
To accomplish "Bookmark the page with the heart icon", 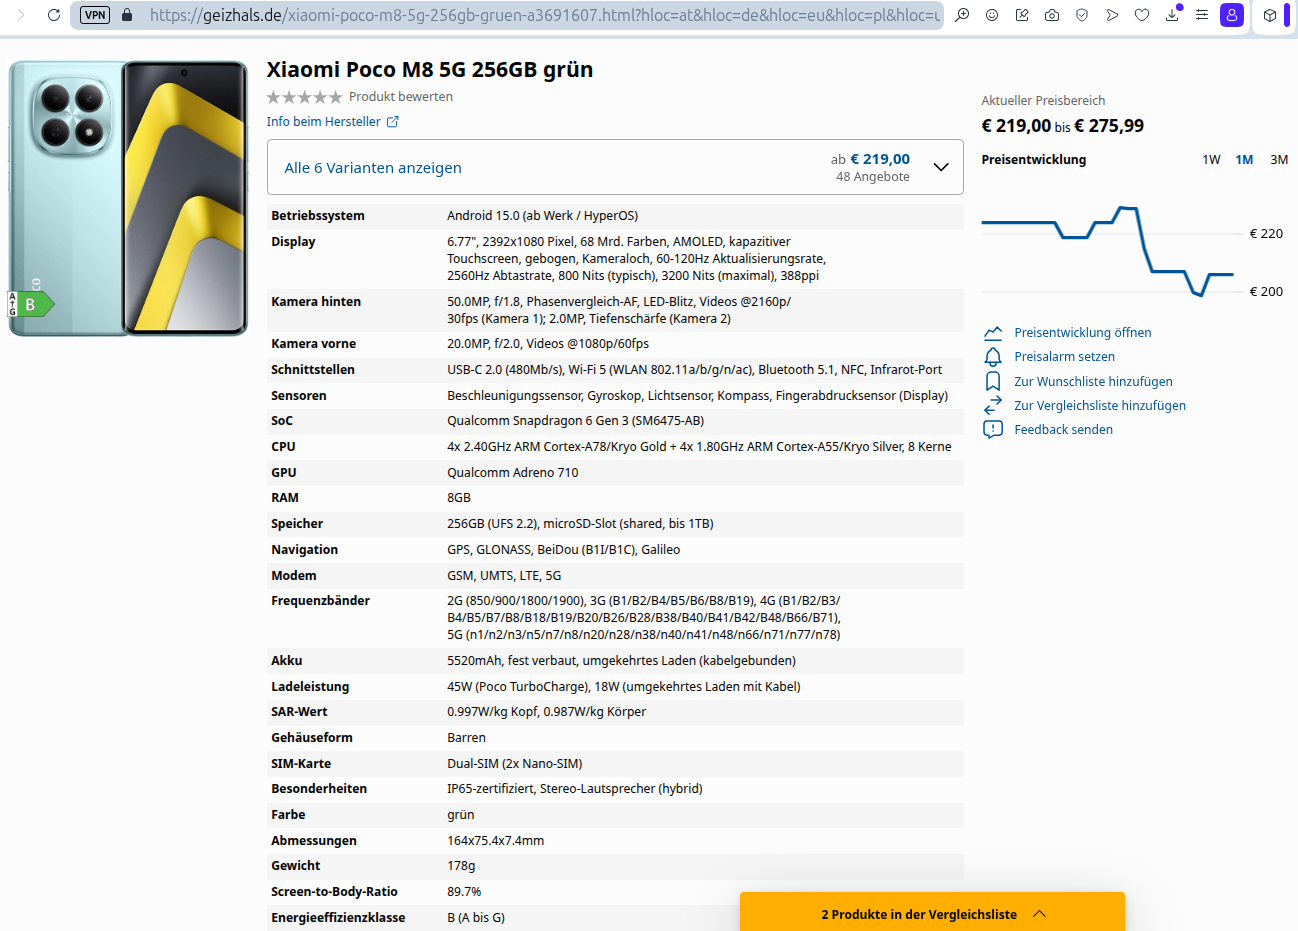I will pyautogui.click(x=1142, y=15).
